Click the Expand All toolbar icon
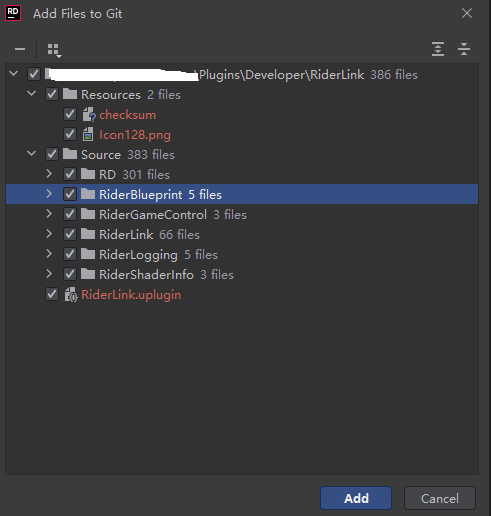The width and height of the screenshot is (491, 516). (438, 49)
